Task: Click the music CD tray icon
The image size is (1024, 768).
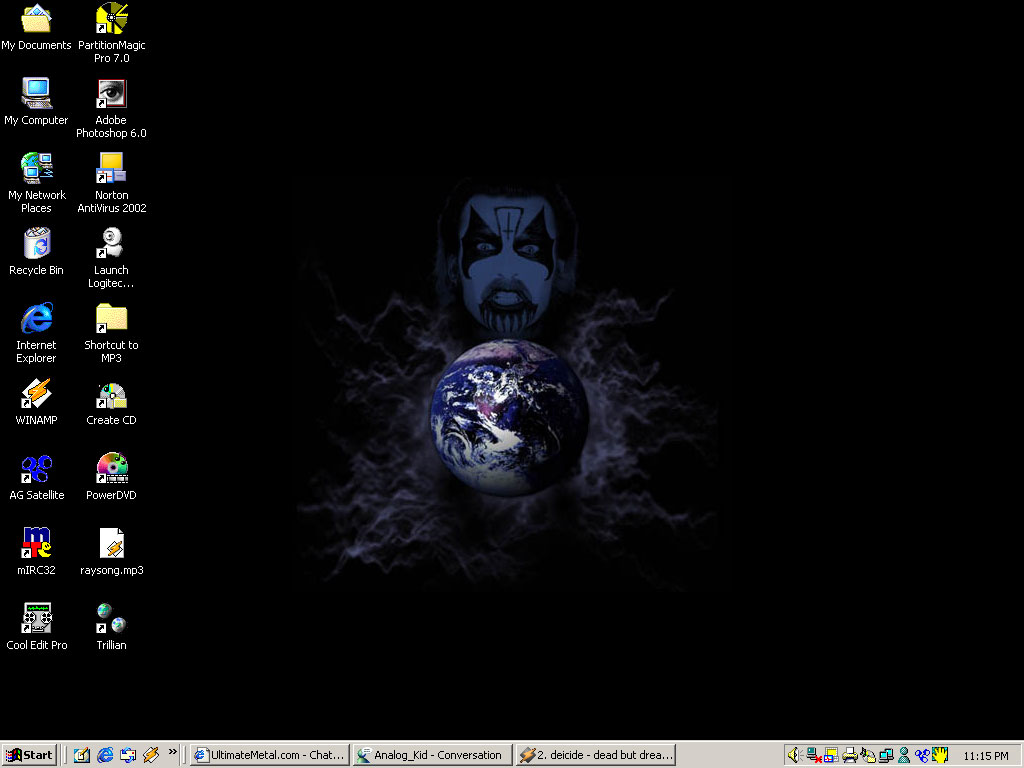Action: (x=868, y=755)
